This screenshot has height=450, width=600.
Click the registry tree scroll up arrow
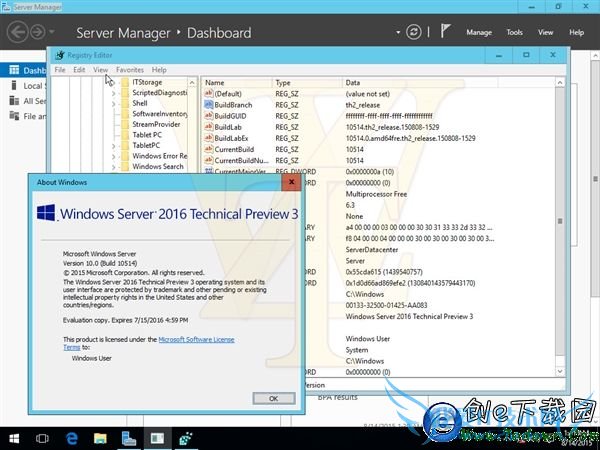click(x=192, y=82)
